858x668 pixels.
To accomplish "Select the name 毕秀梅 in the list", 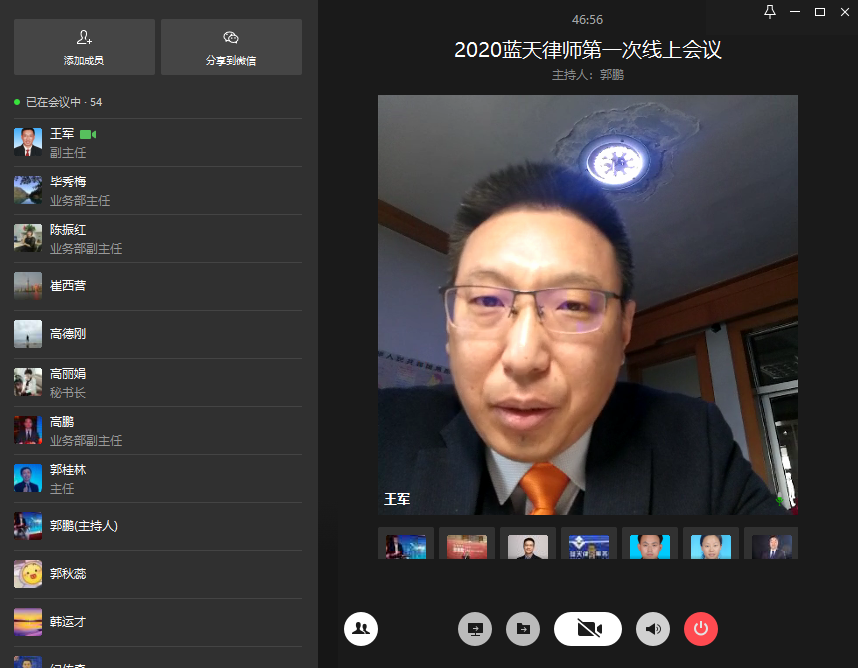I will click(68, 182).
